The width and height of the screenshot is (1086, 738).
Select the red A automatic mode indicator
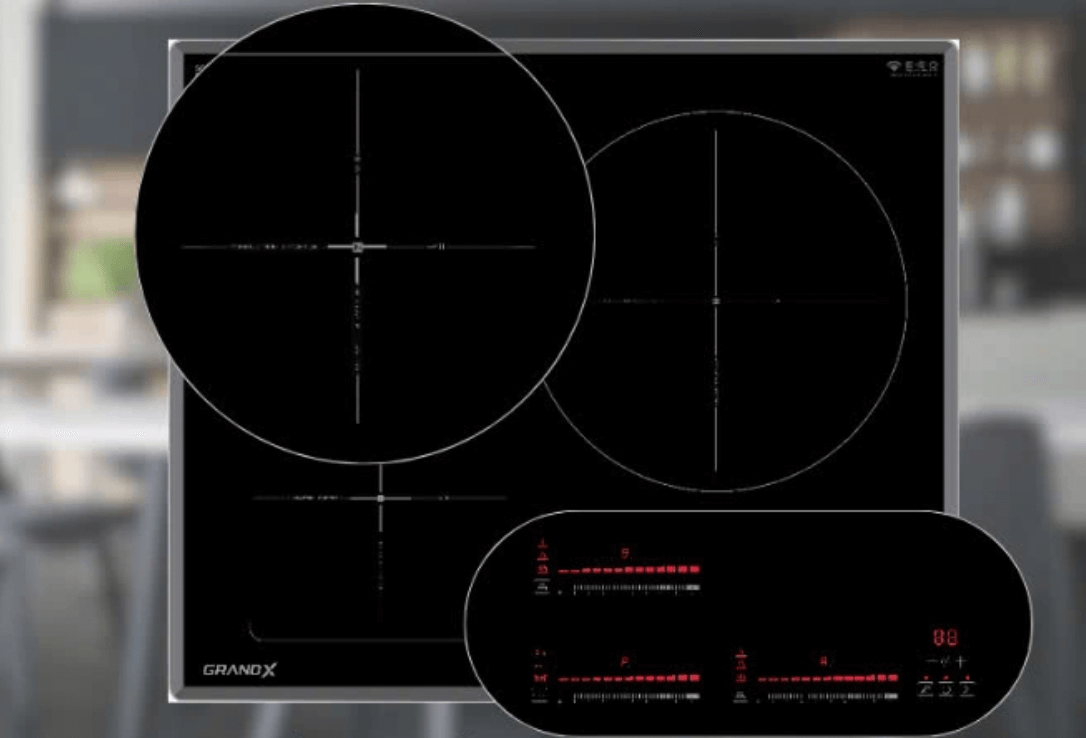824,661
